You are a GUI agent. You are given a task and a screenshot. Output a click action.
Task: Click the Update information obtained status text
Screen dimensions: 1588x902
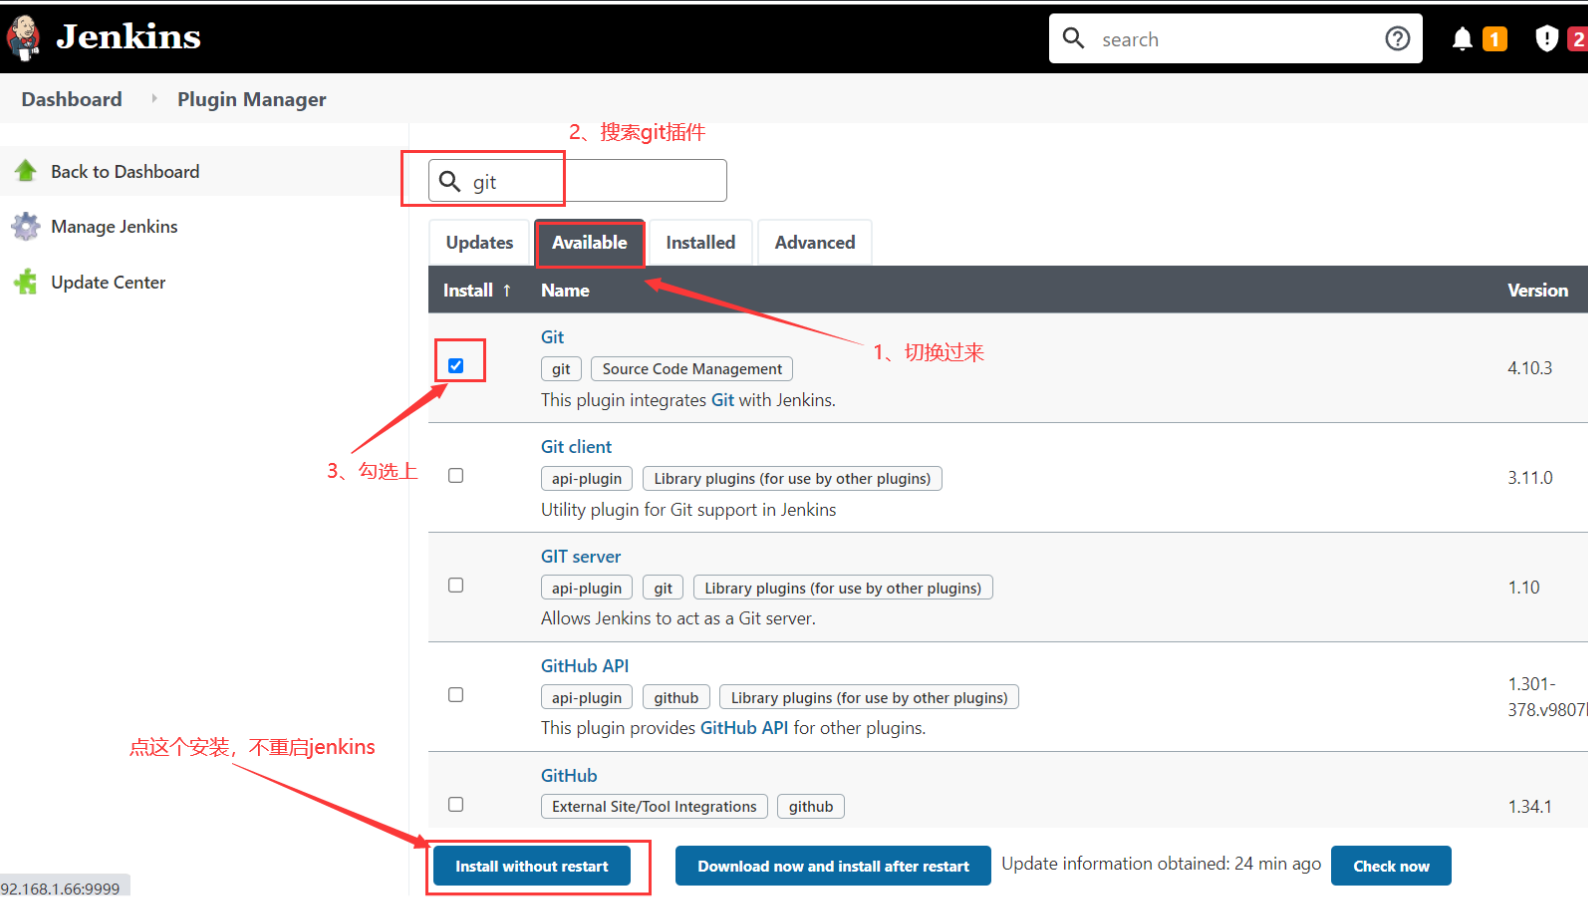tap(1161, 864)
